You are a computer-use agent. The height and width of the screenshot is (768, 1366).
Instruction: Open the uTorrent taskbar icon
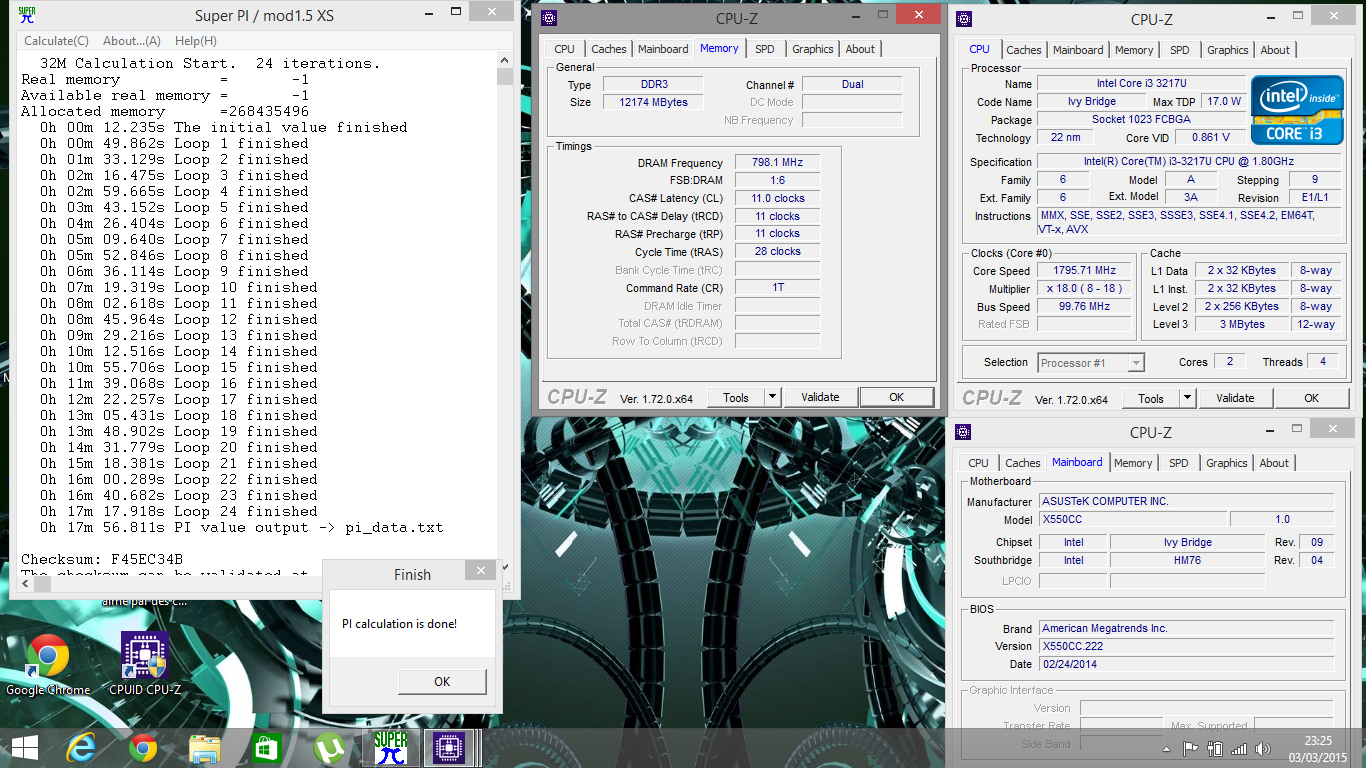click(x=328, y=748)
